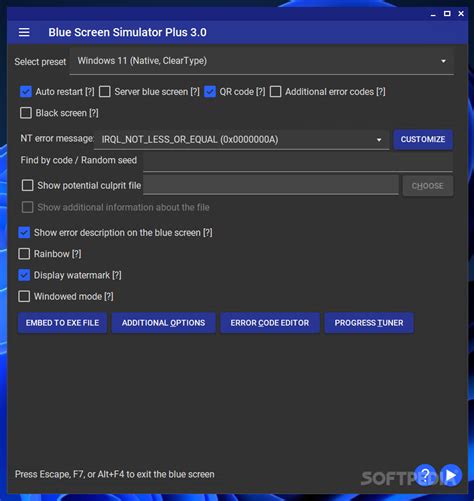
Task: Start the blue screen with play button
Action: [451, 475]
